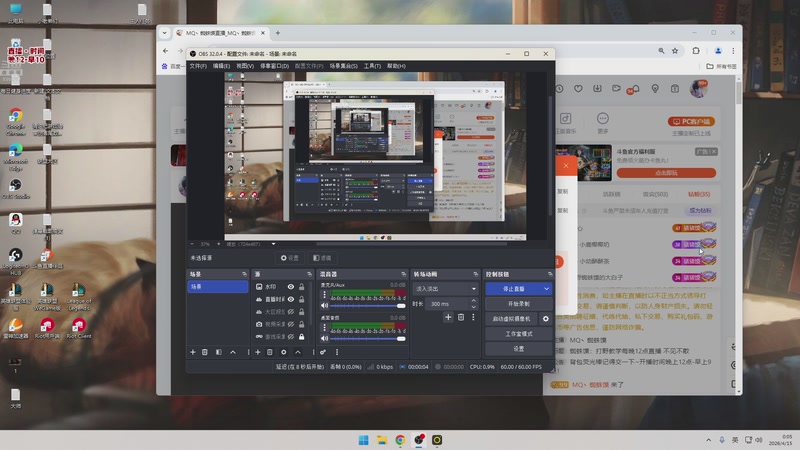The width and height of the screenshot is (800, 450).
Task: Toggle lock on the 视频采集 source
Action: 302,324
